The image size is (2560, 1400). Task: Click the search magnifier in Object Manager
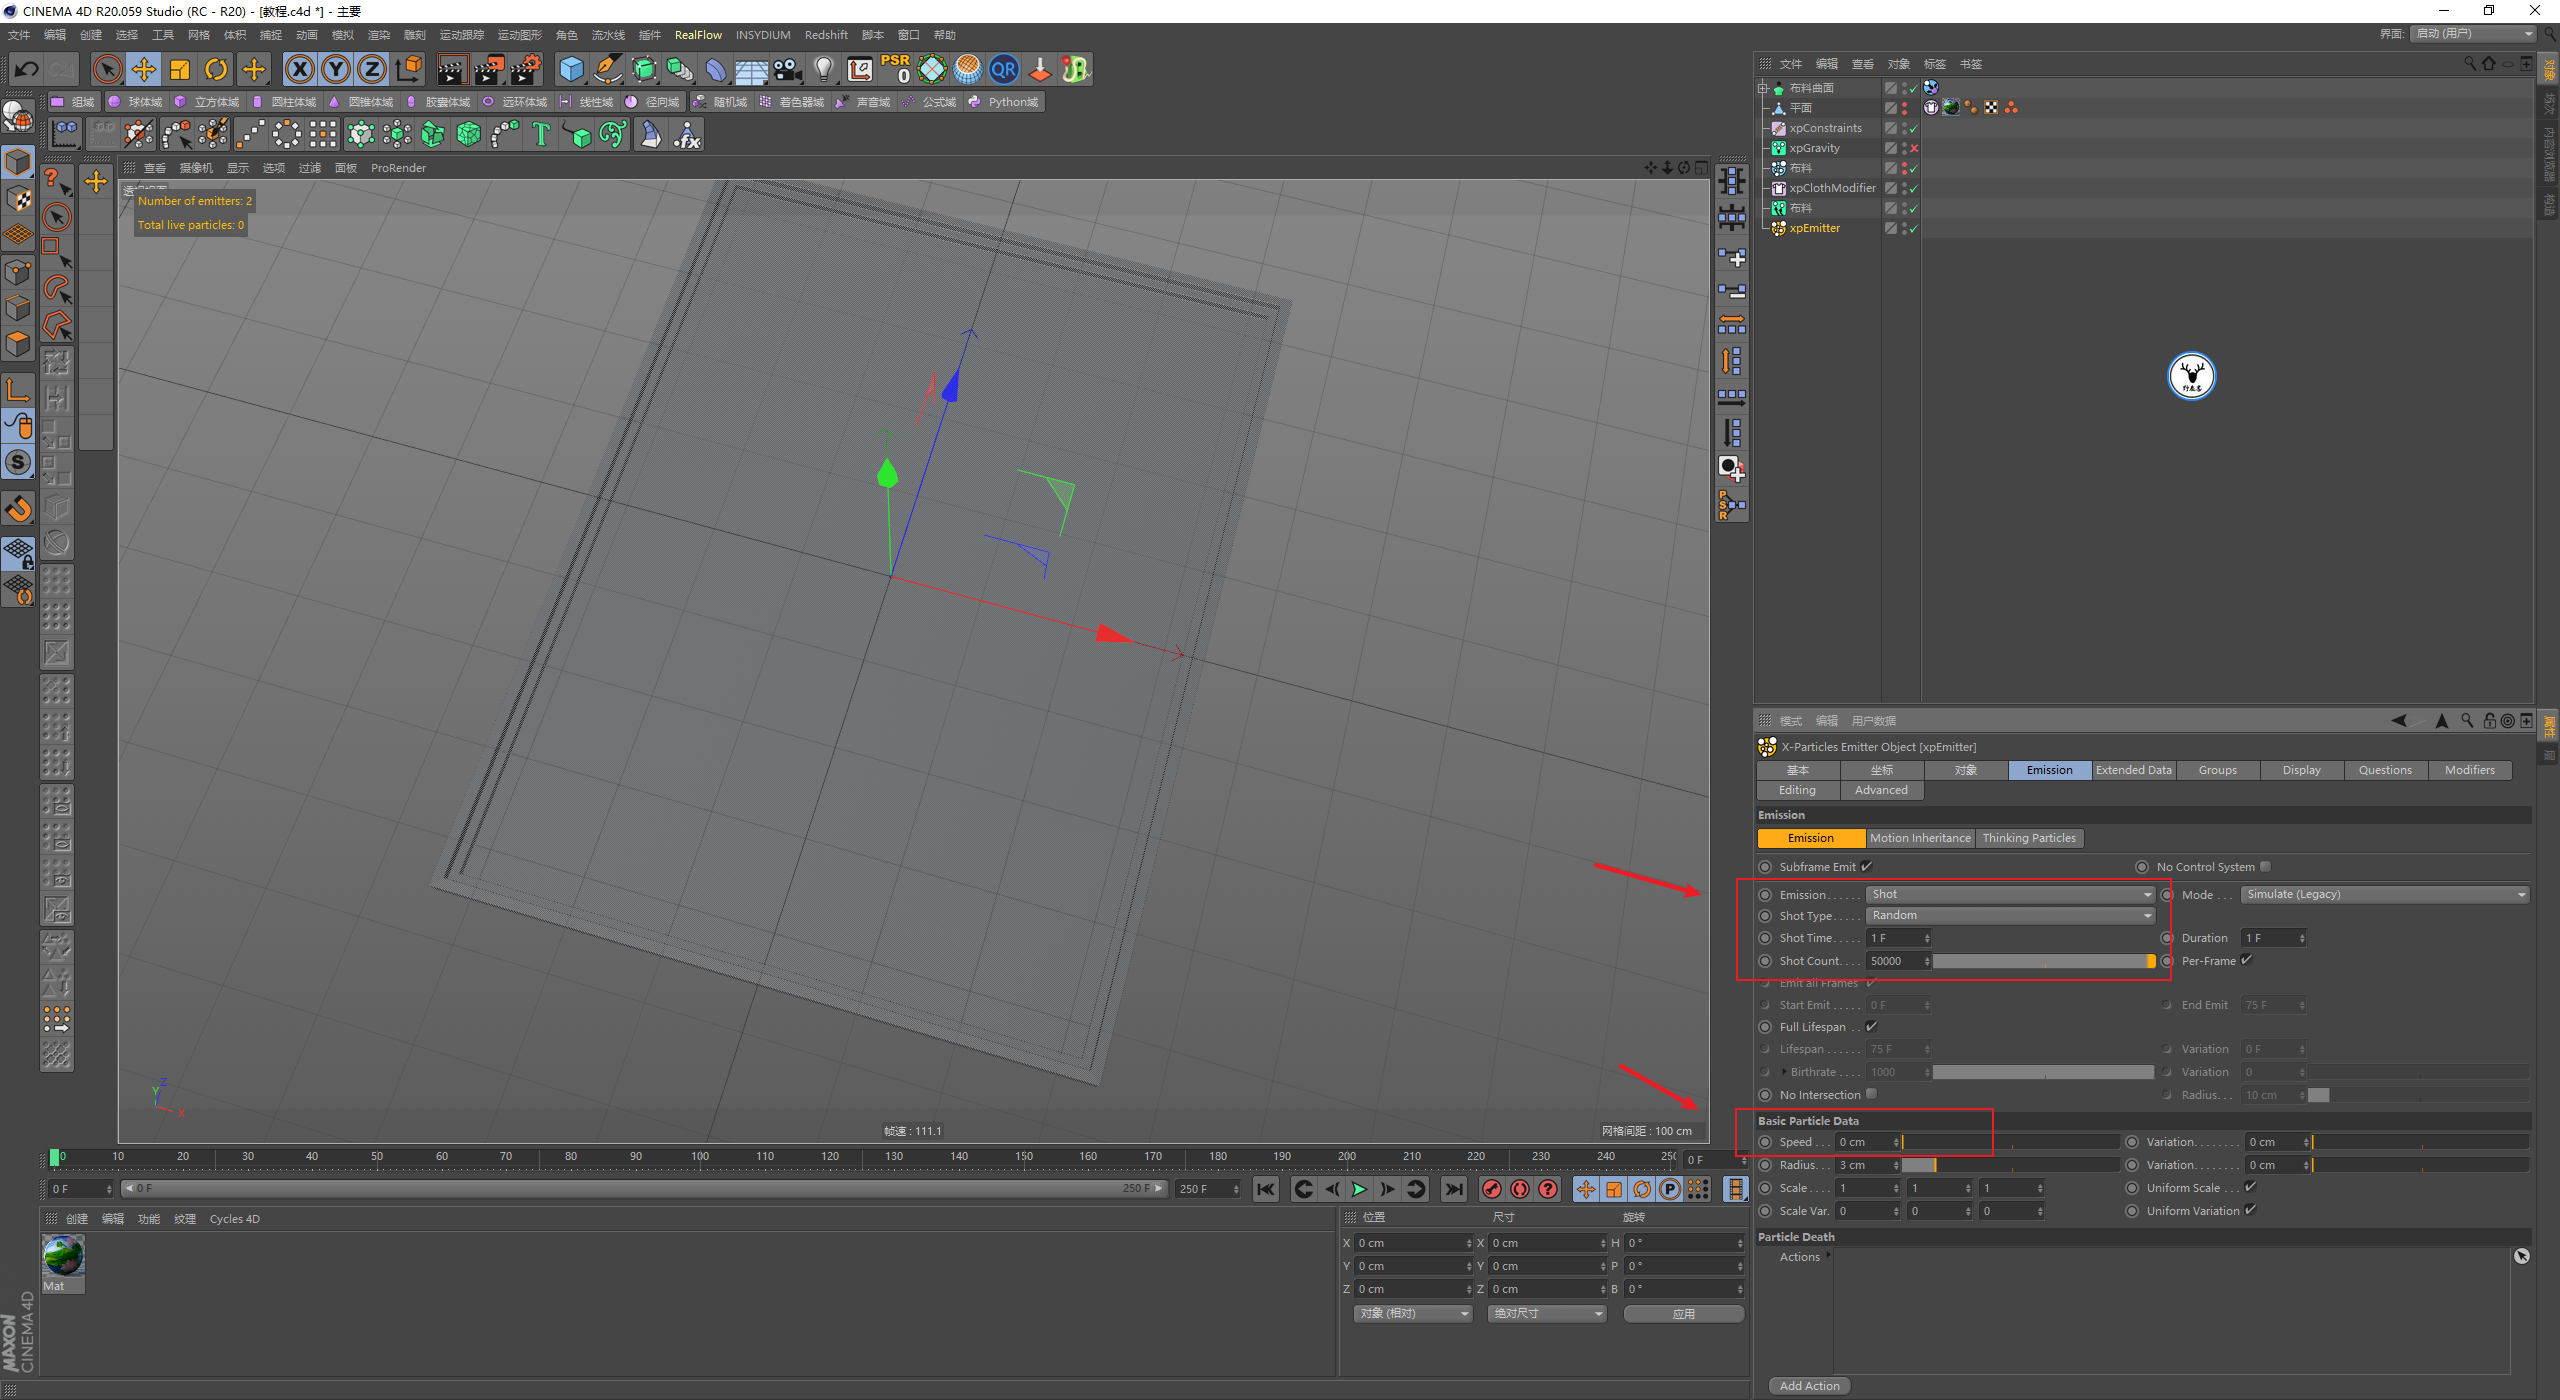[2470, 63]
